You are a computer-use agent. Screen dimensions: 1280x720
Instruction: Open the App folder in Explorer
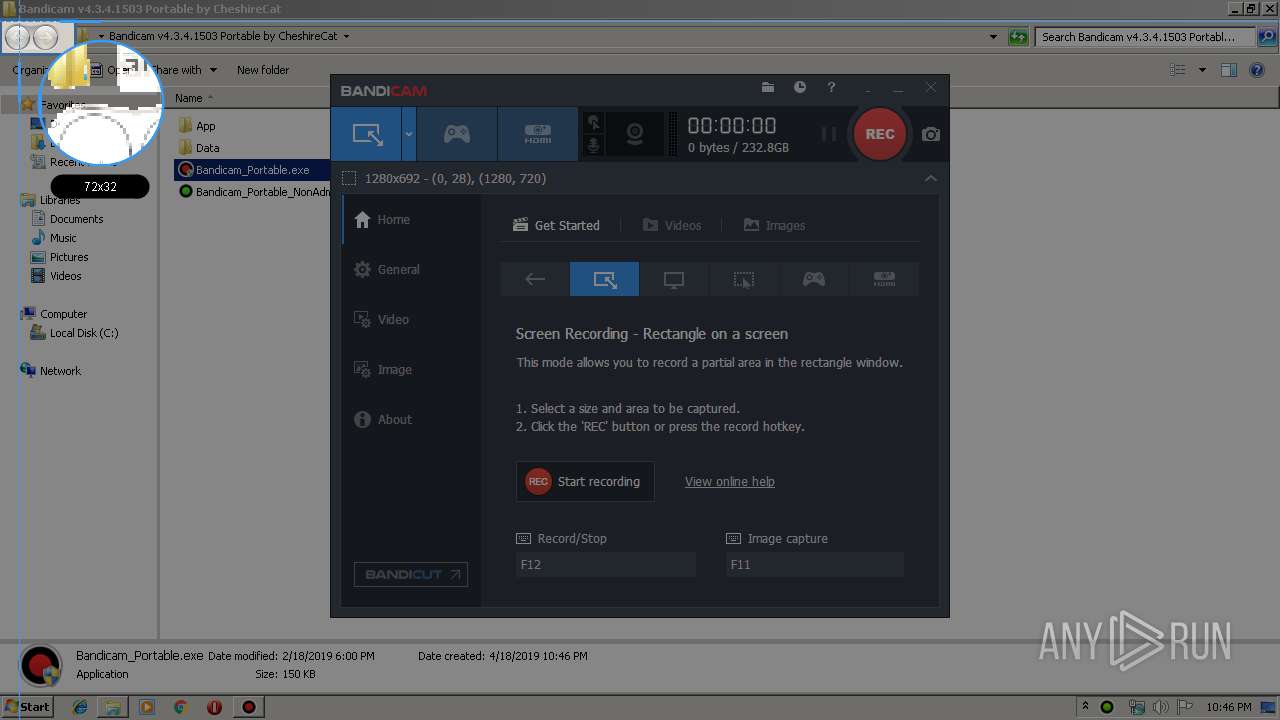tap(196, 126)
